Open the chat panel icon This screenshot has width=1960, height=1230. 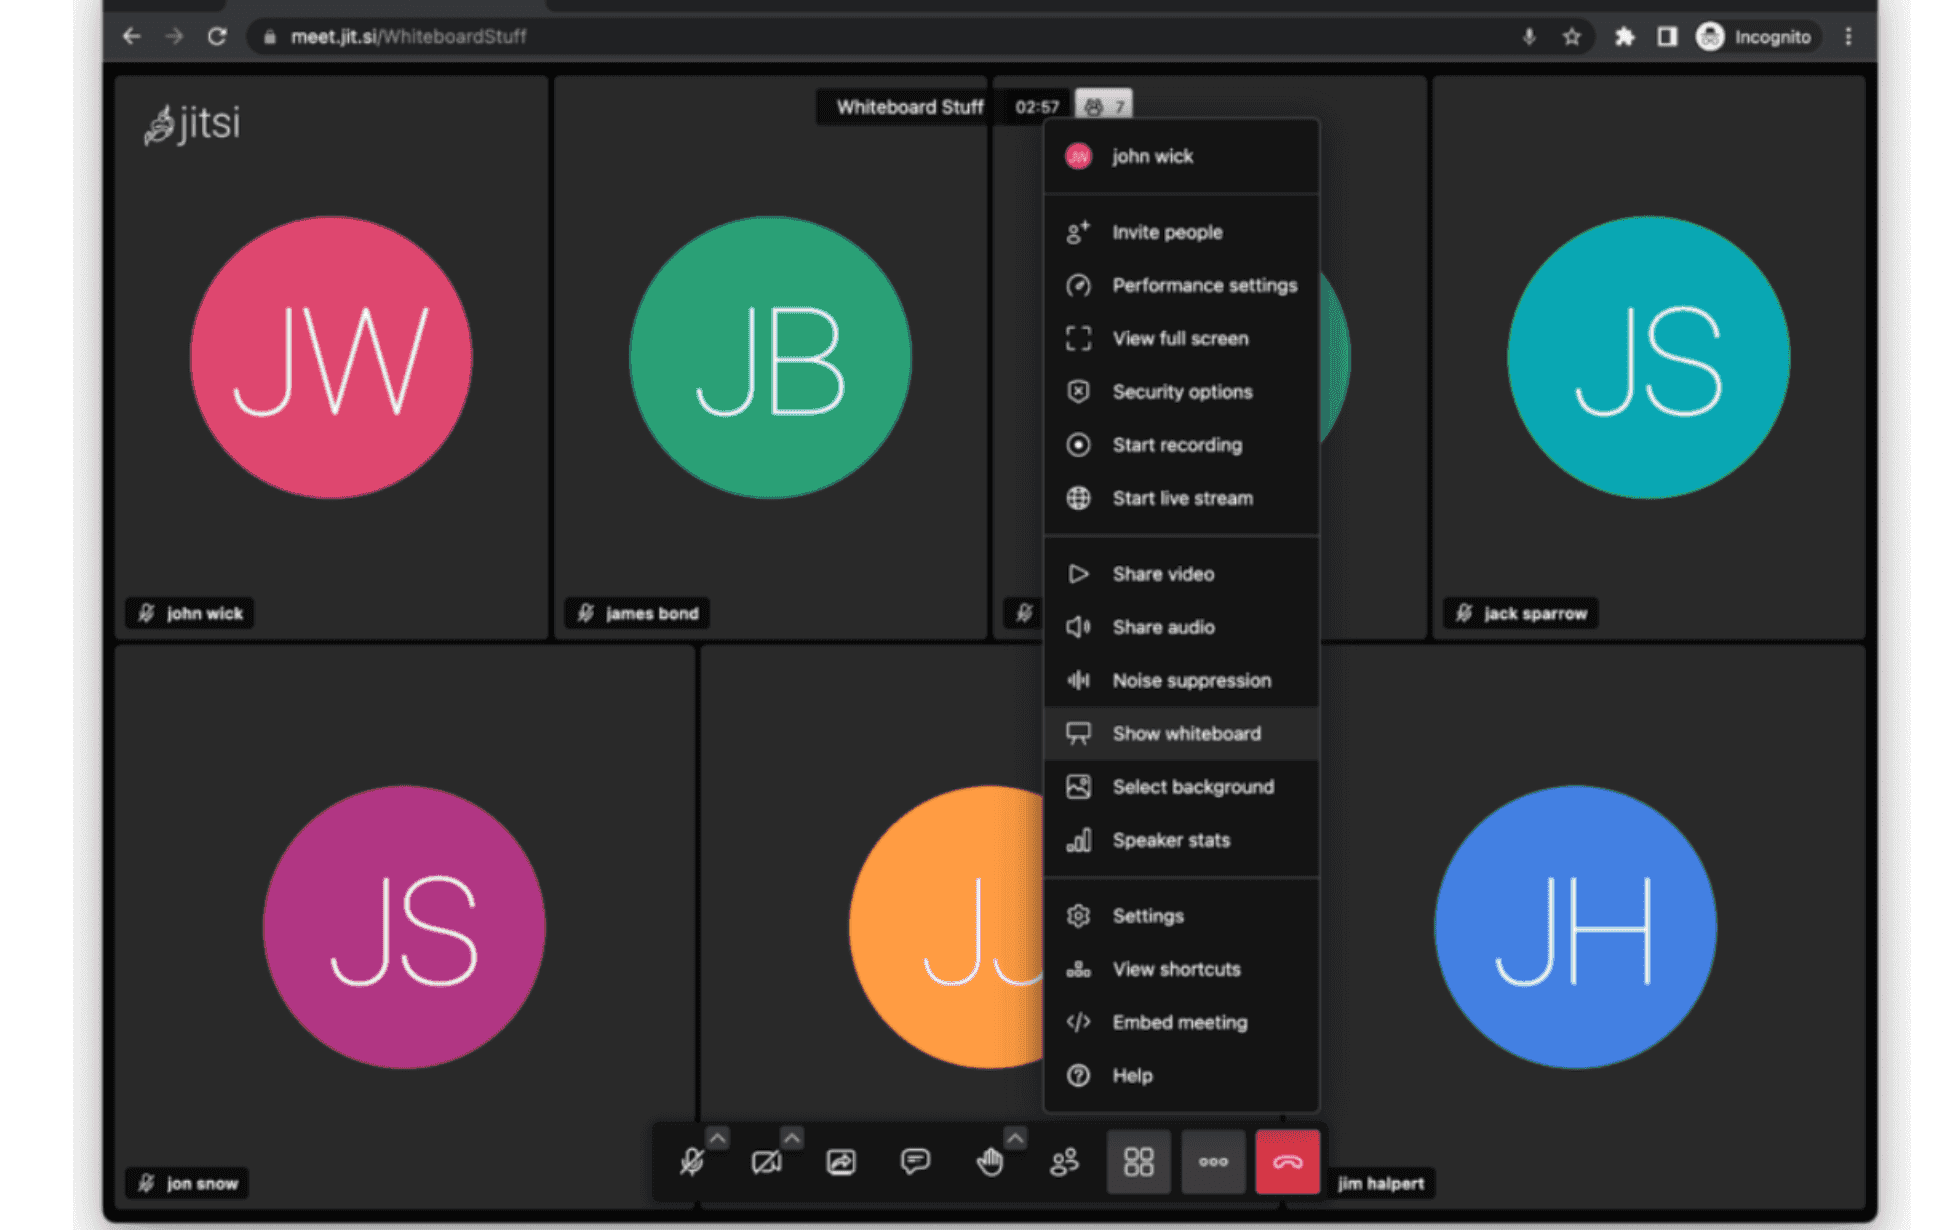[x=915, y=1162]
